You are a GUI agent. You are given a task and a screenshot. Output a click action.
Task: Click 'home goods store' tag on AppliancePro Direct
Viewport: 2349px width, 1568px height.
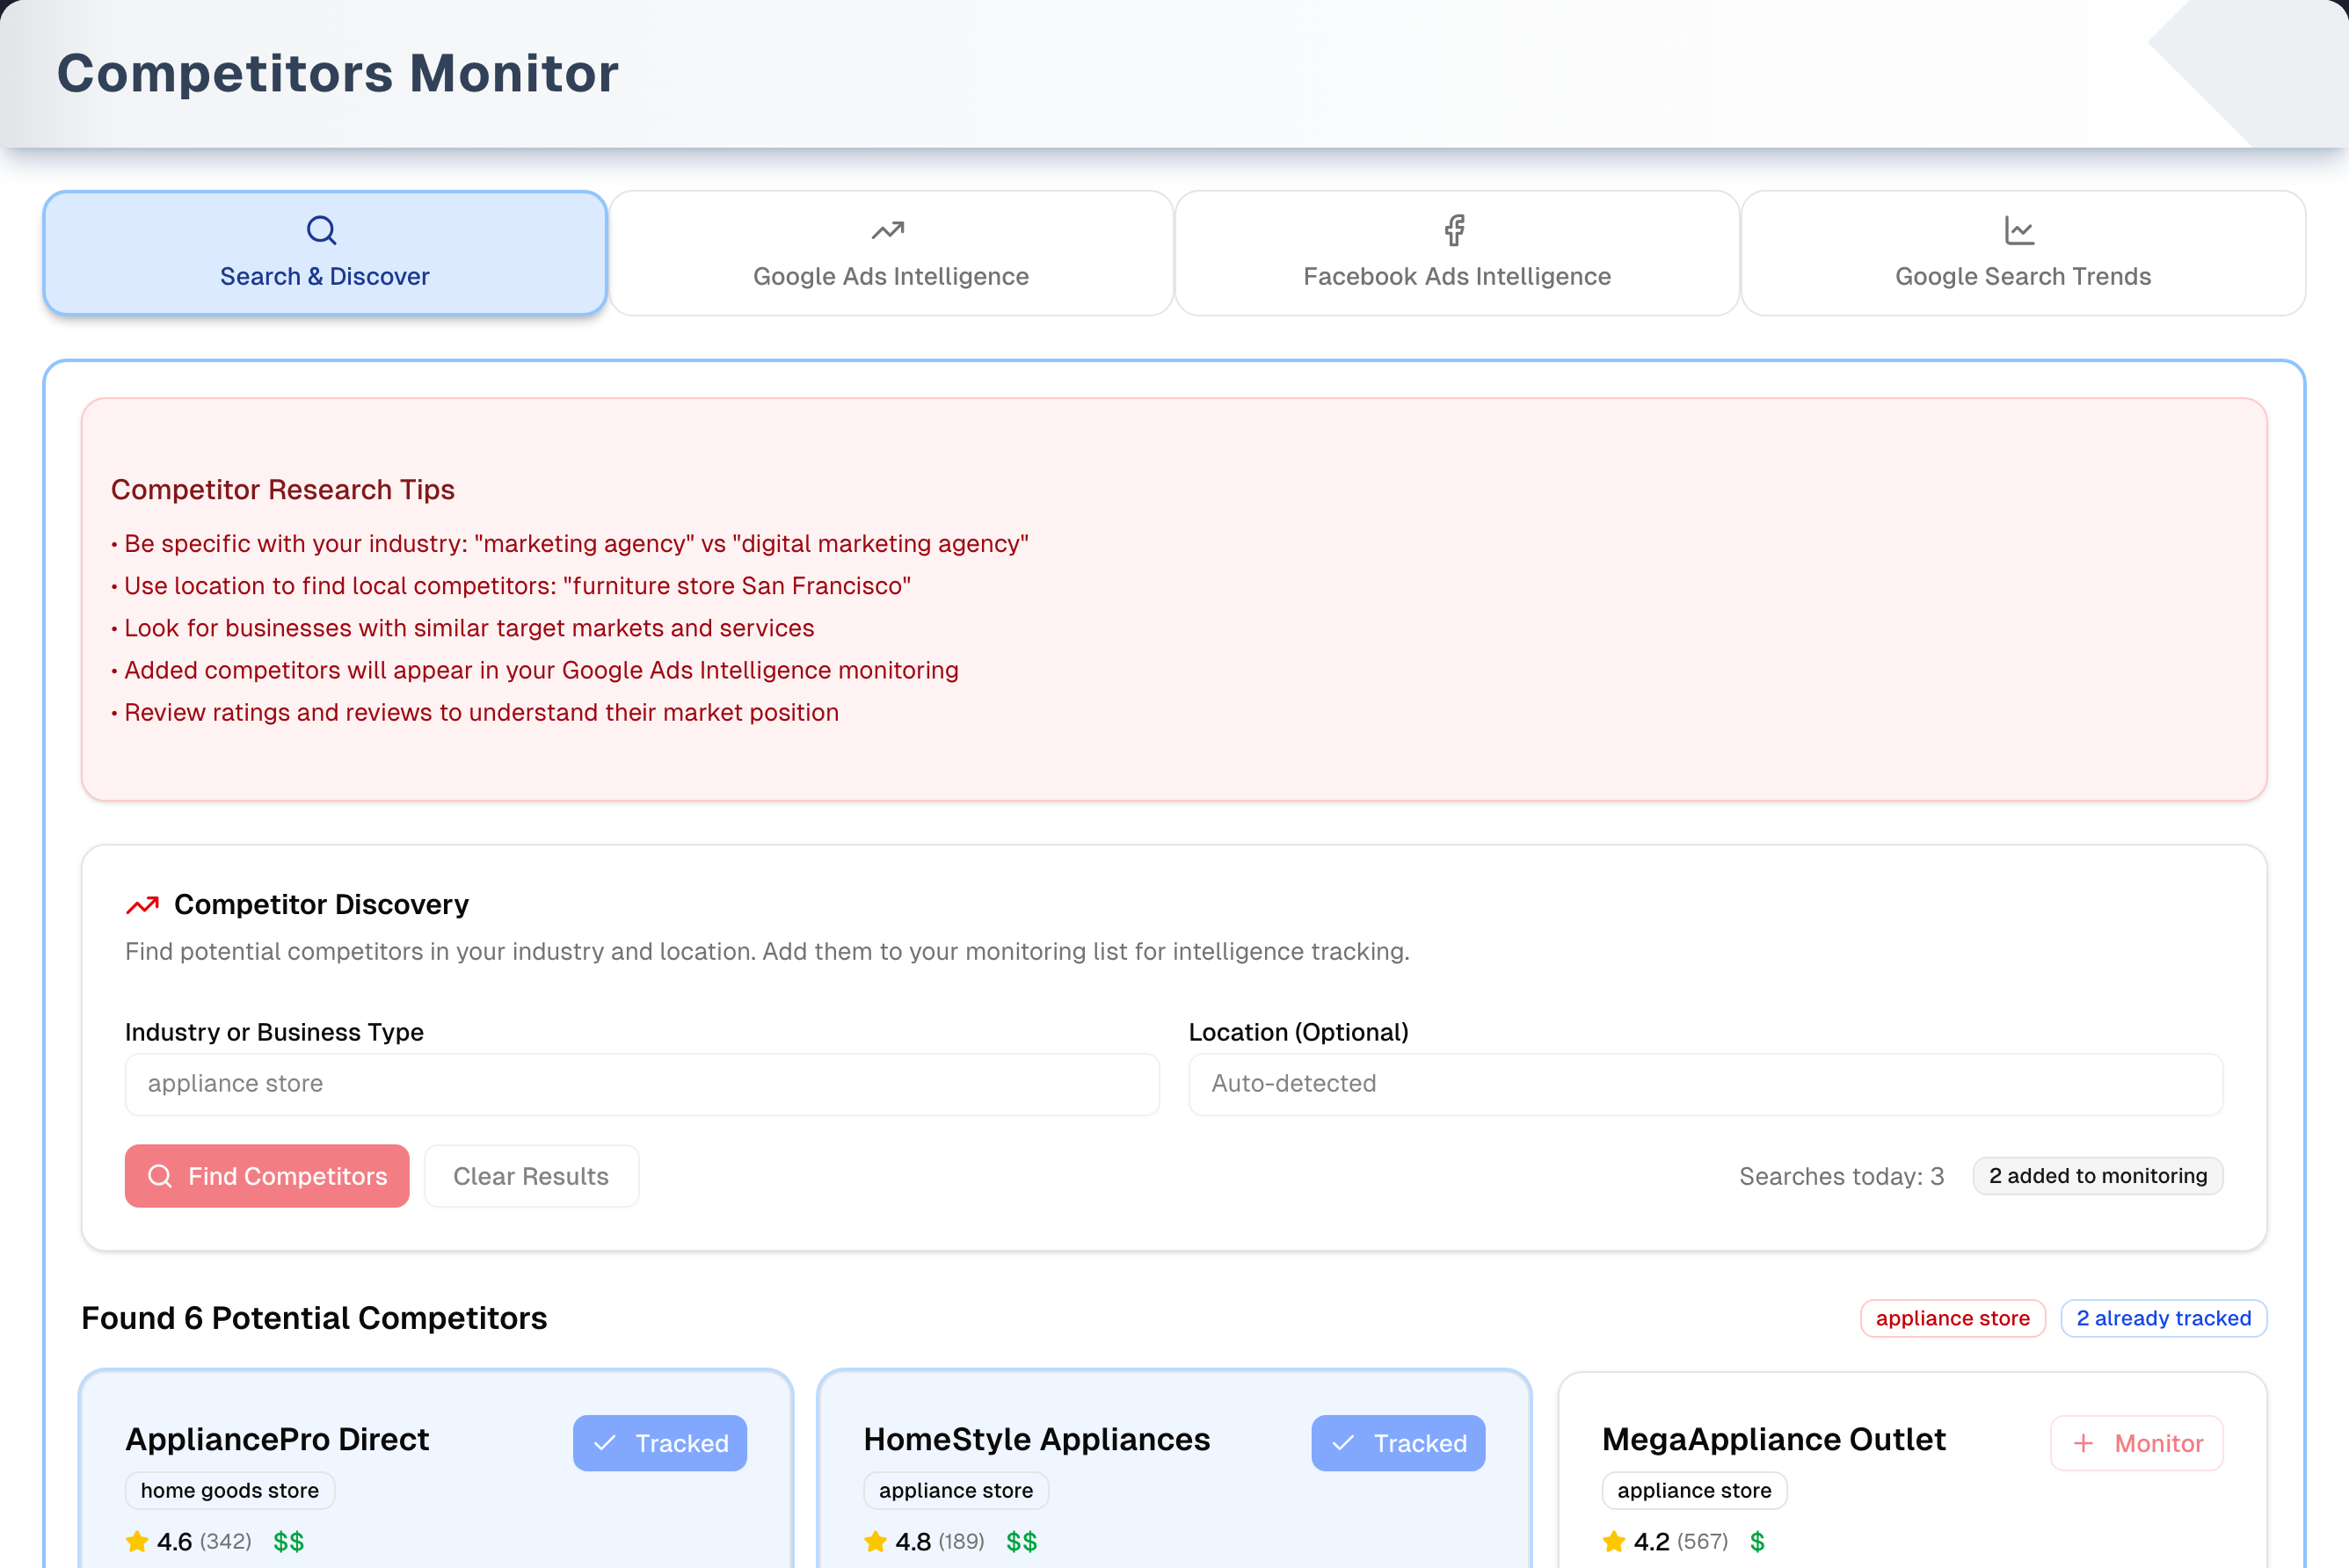(230, 1490)
